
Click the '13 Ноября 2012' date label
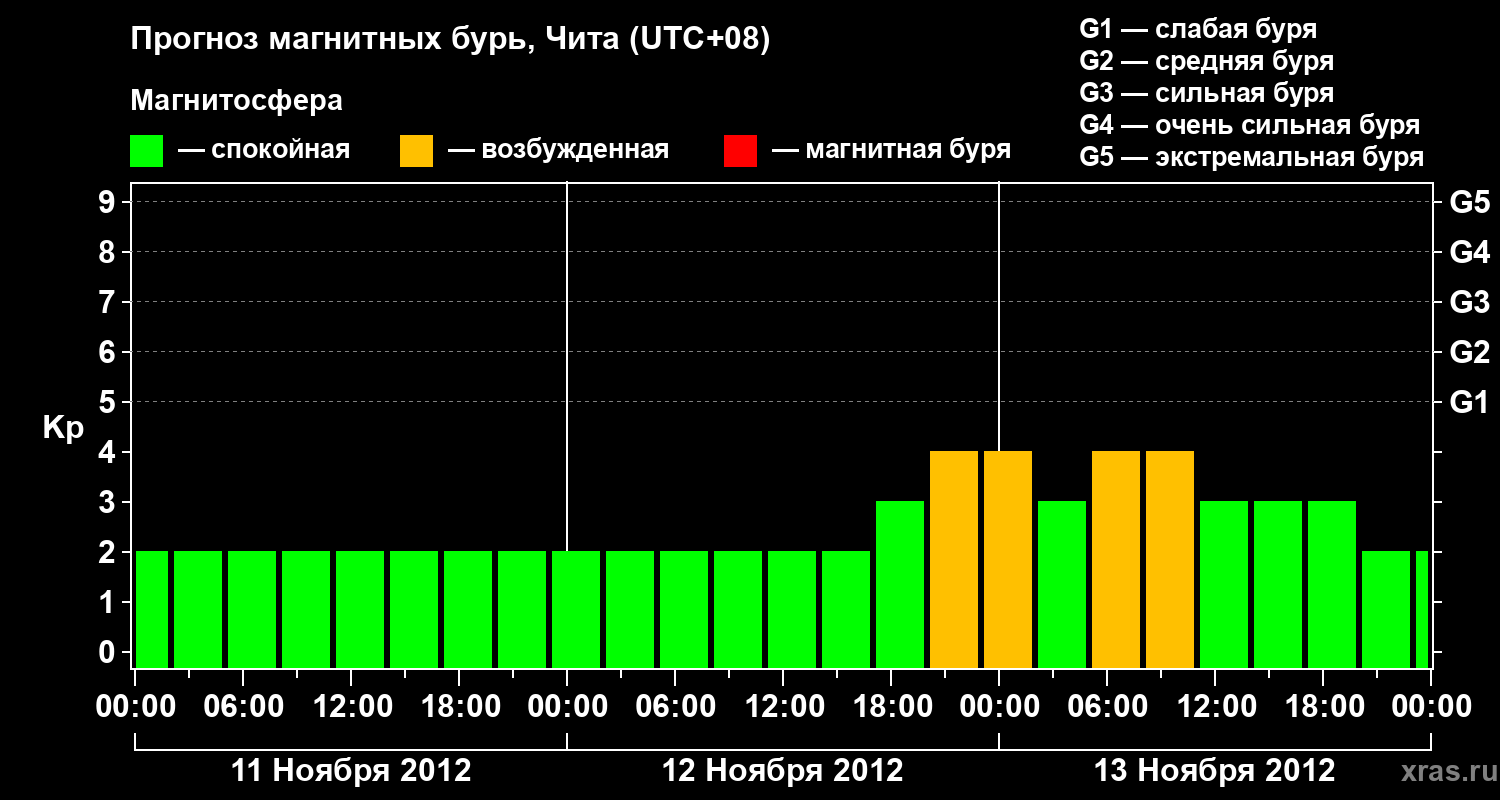click(x=1215, y=771)
